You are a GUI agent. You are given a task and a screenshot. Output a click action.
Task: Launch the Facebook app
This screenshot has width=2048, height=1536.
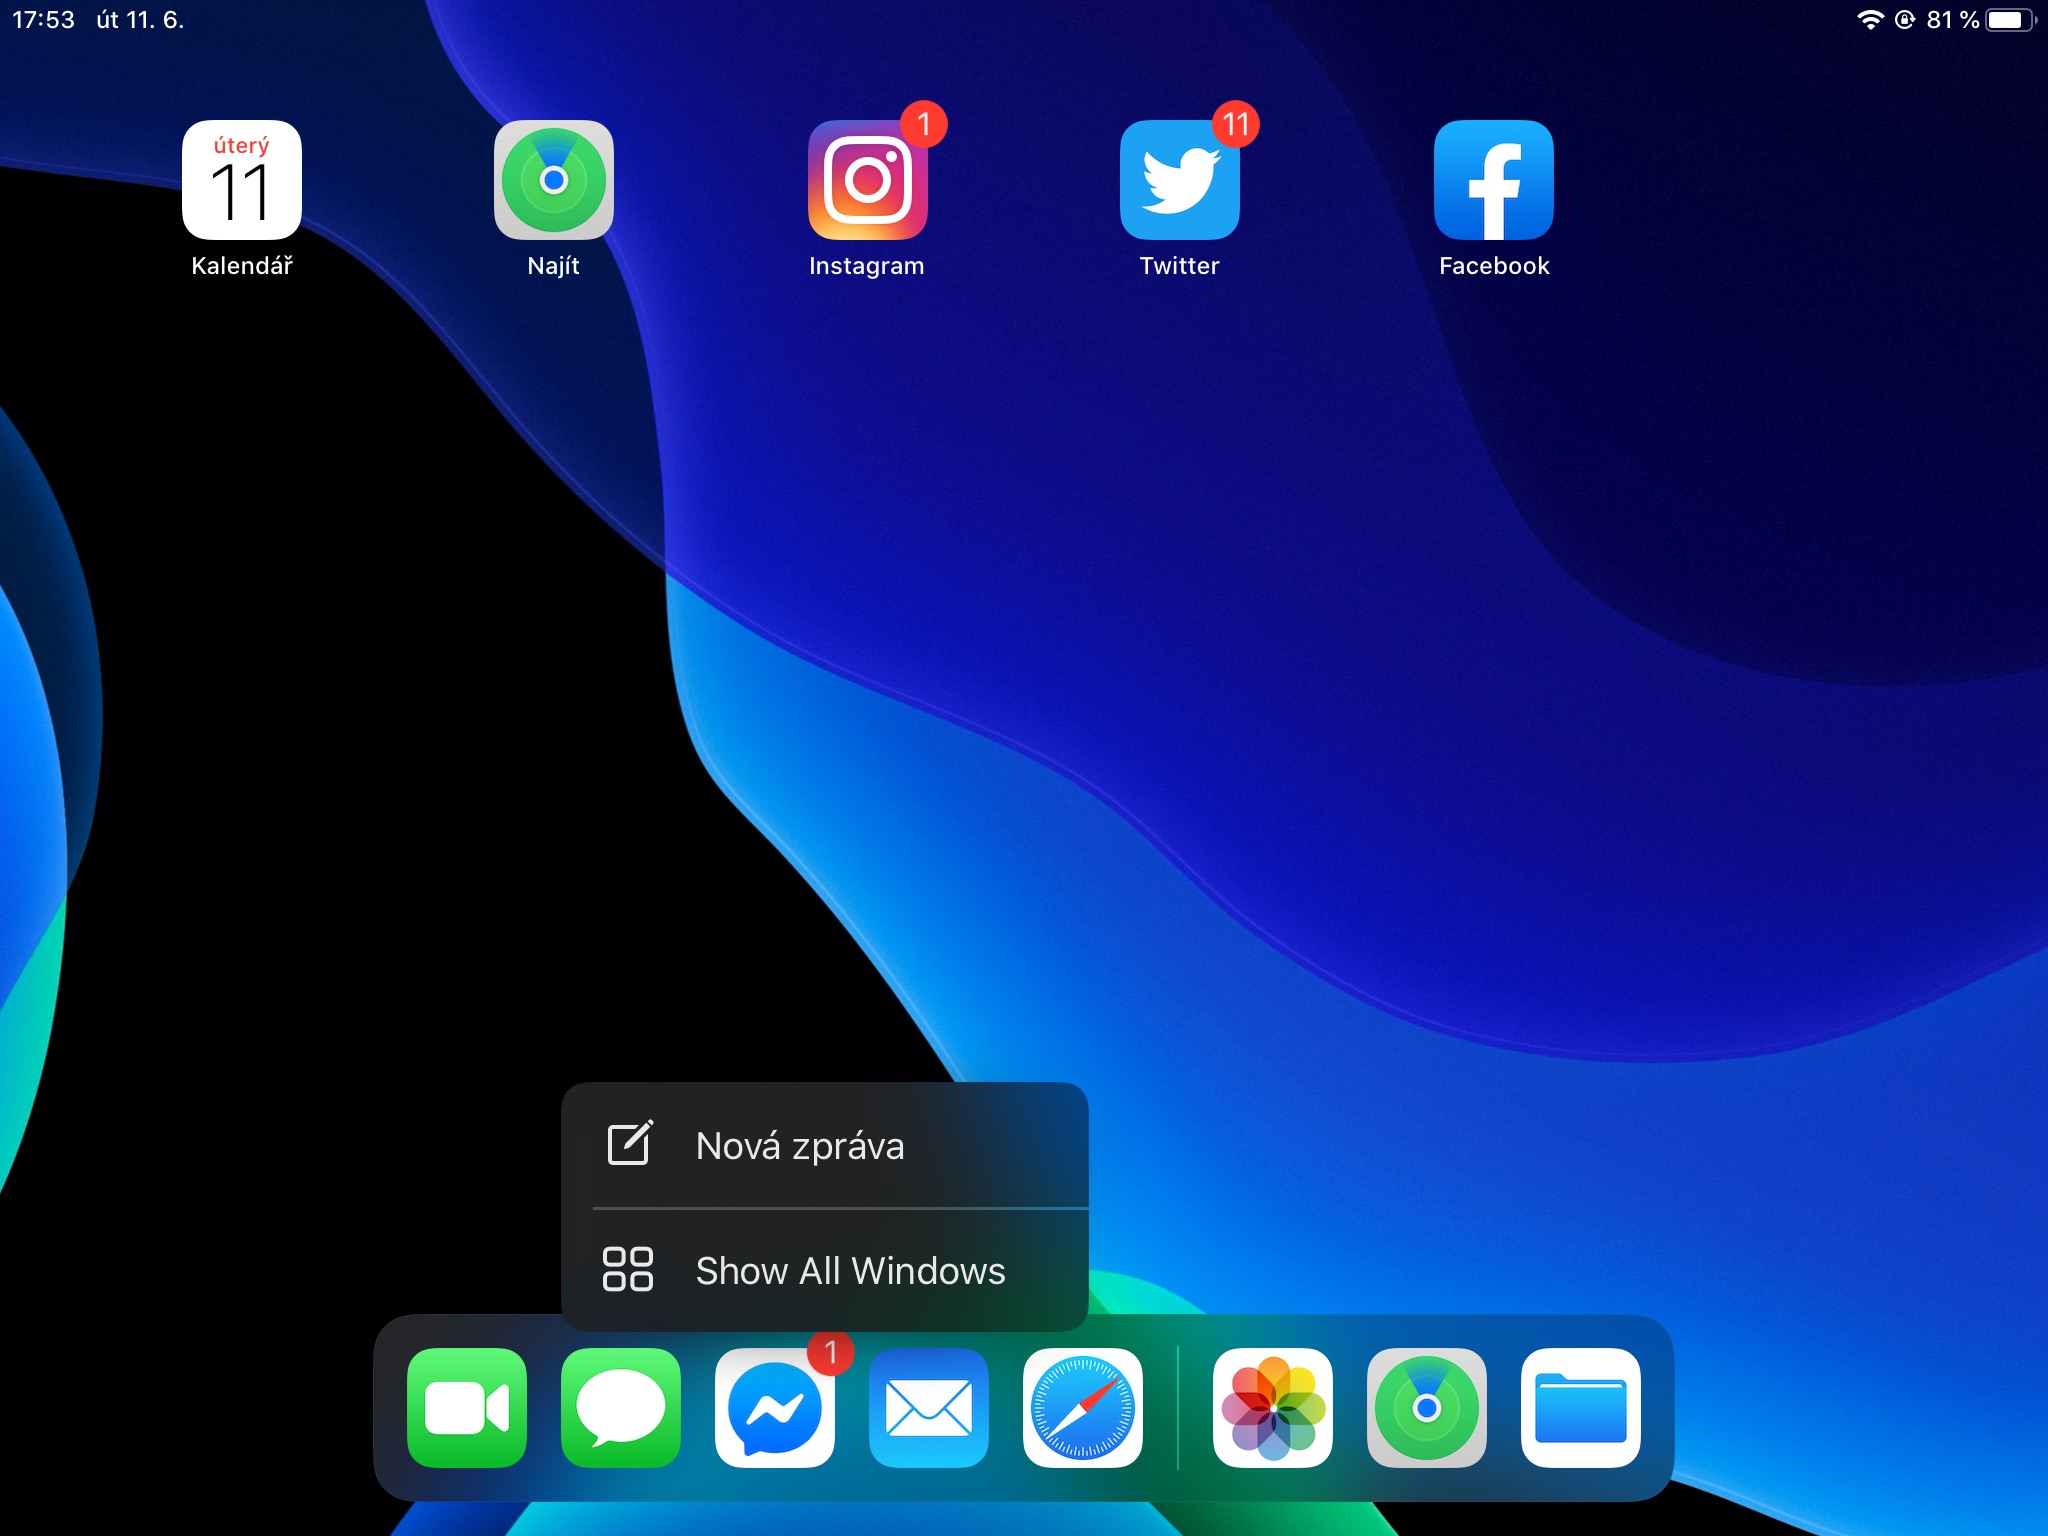coord(1494,180)
